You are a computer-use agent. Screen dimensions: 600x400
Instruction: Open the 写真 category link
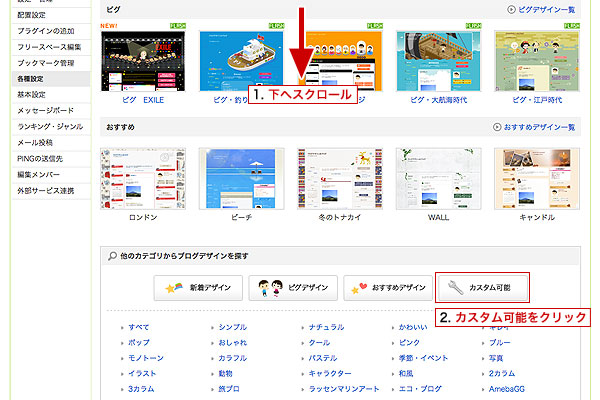click(x=496, y=358)
